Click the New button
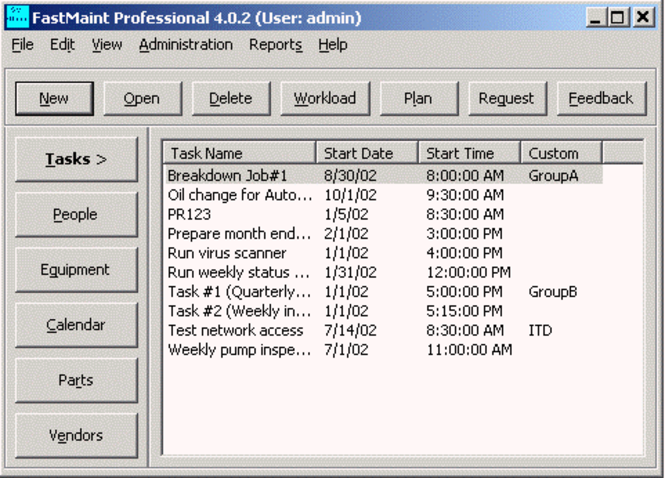This screenshot has height=478, width=665. pos(54,98)
